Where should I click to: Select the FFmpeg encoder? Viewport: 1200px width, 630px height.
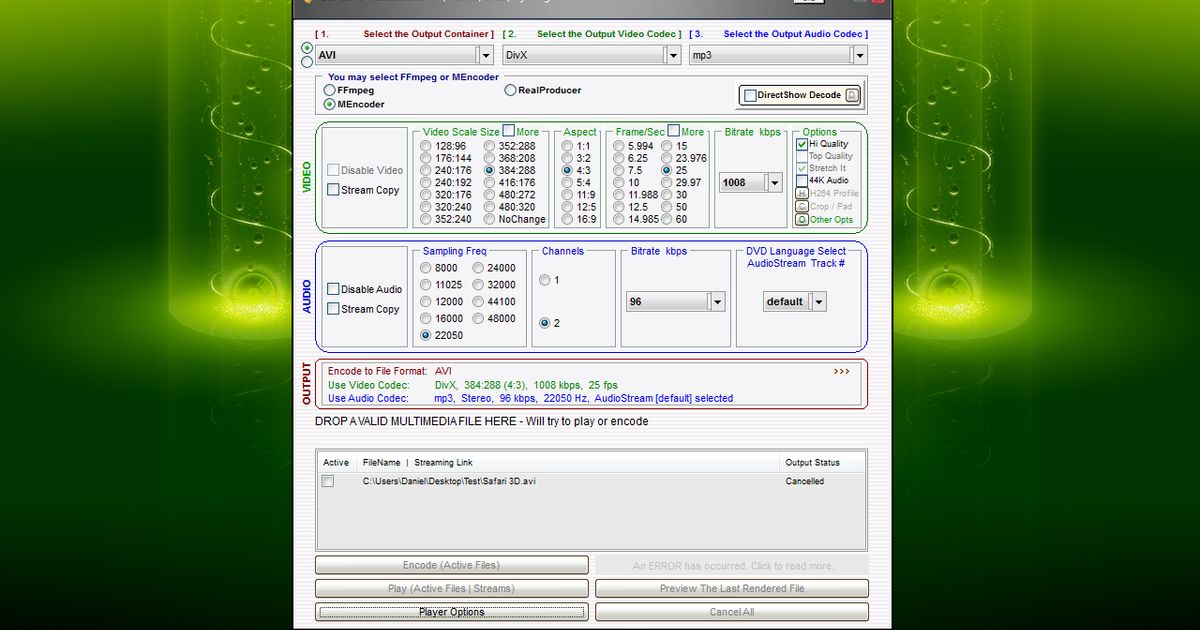click(x=329, y=90)
